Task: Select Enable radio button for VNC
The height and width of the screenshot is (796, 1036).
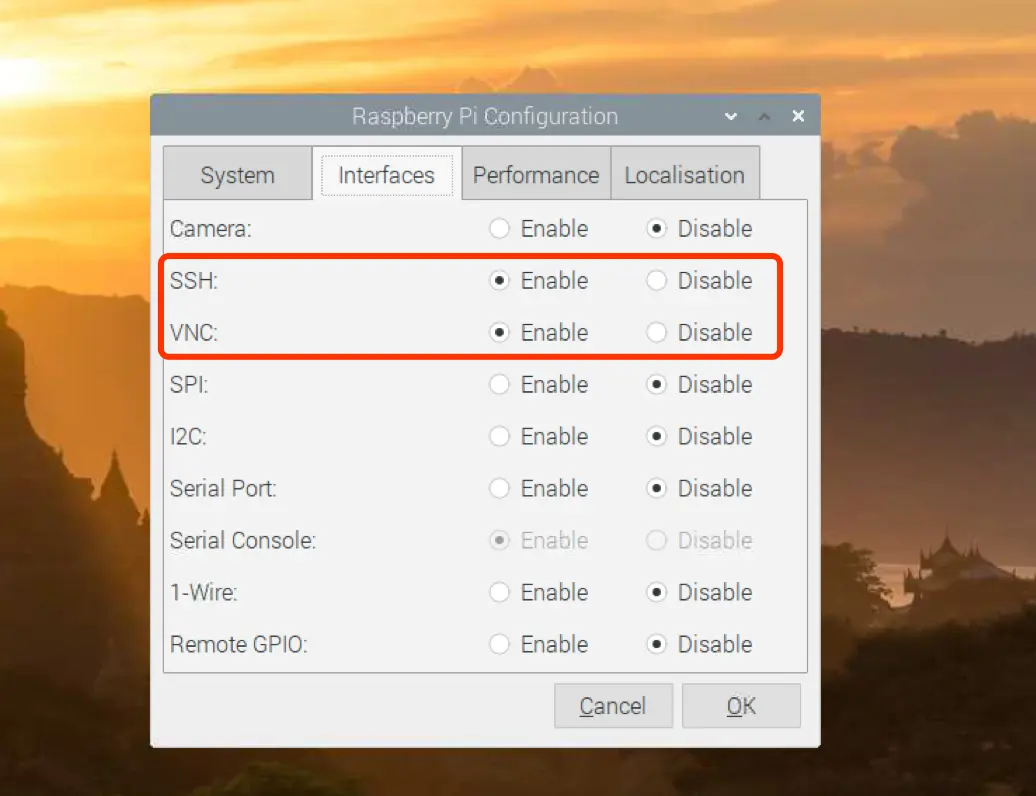Action: [x=500, y=333]
